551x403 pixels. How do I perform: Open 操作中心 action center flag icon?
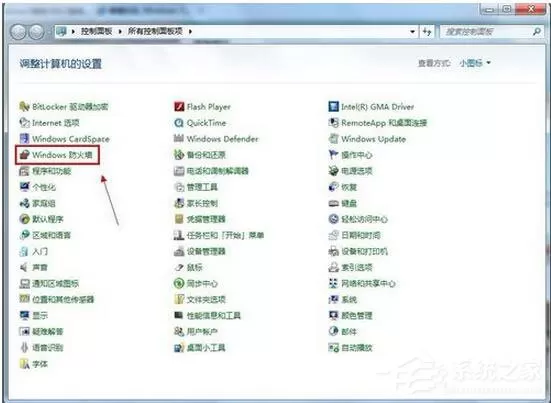coord(333,155)
